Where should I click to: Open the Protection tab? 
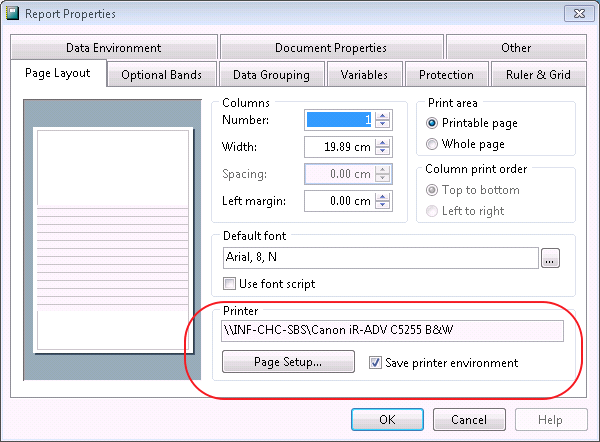click(446, 75)
